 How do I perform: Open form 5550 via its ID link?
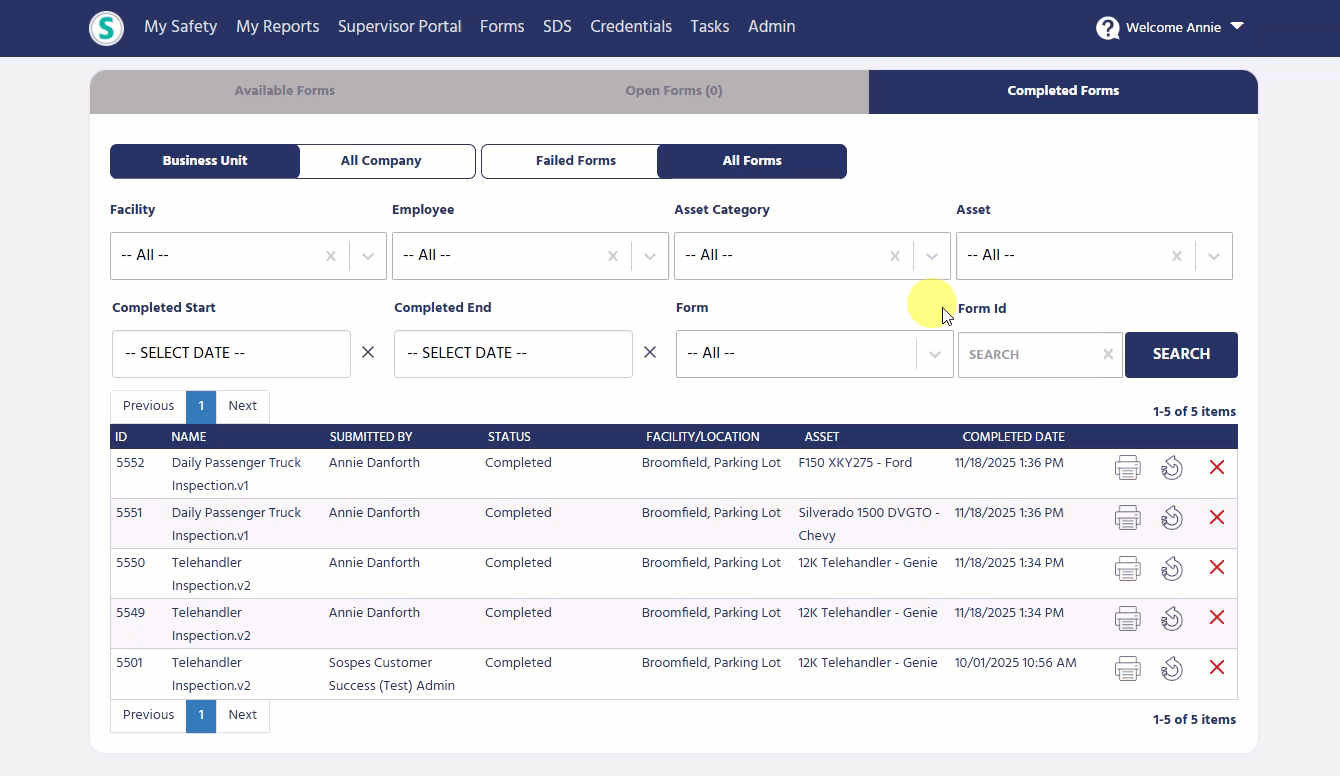tap(131, 562)
